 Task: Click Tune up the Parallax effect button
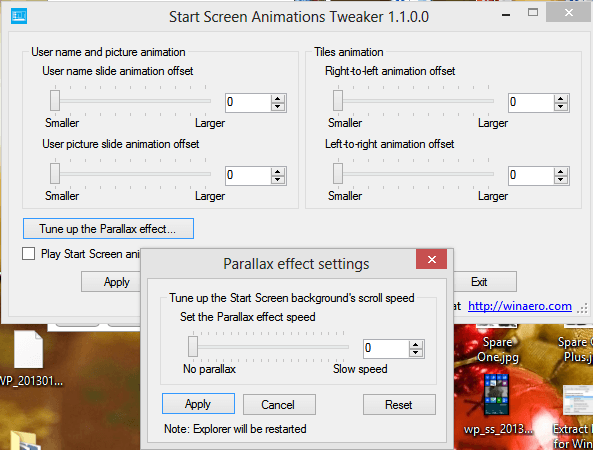tap(108, 229)
